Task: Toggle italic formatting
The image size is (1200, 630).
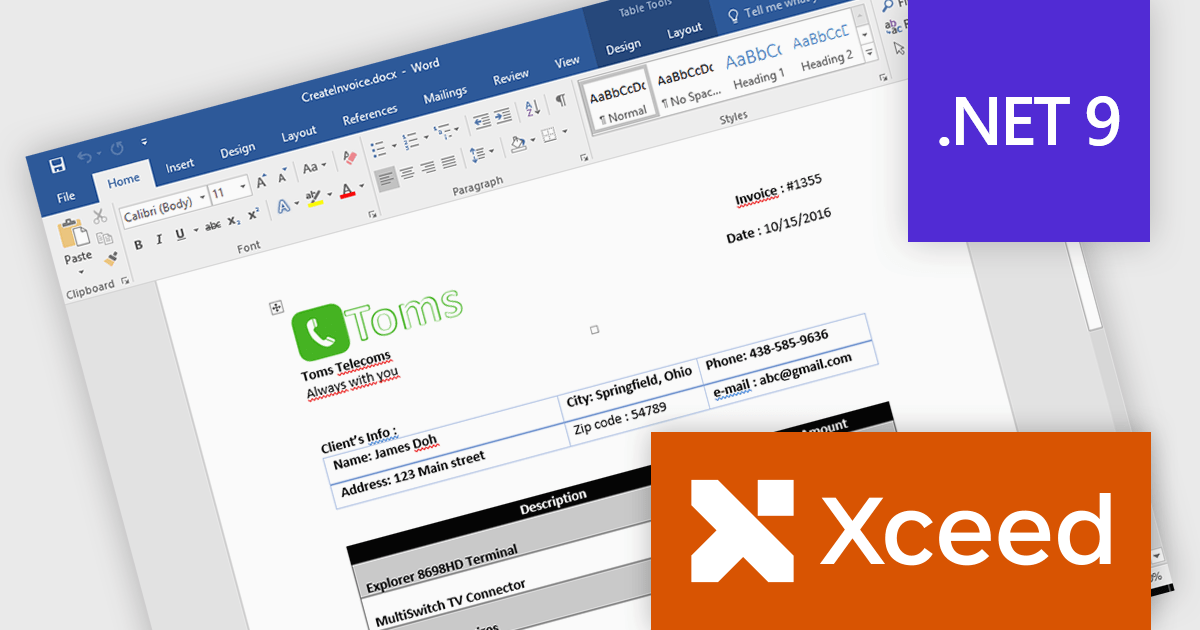Action: (x=159, y=239)
